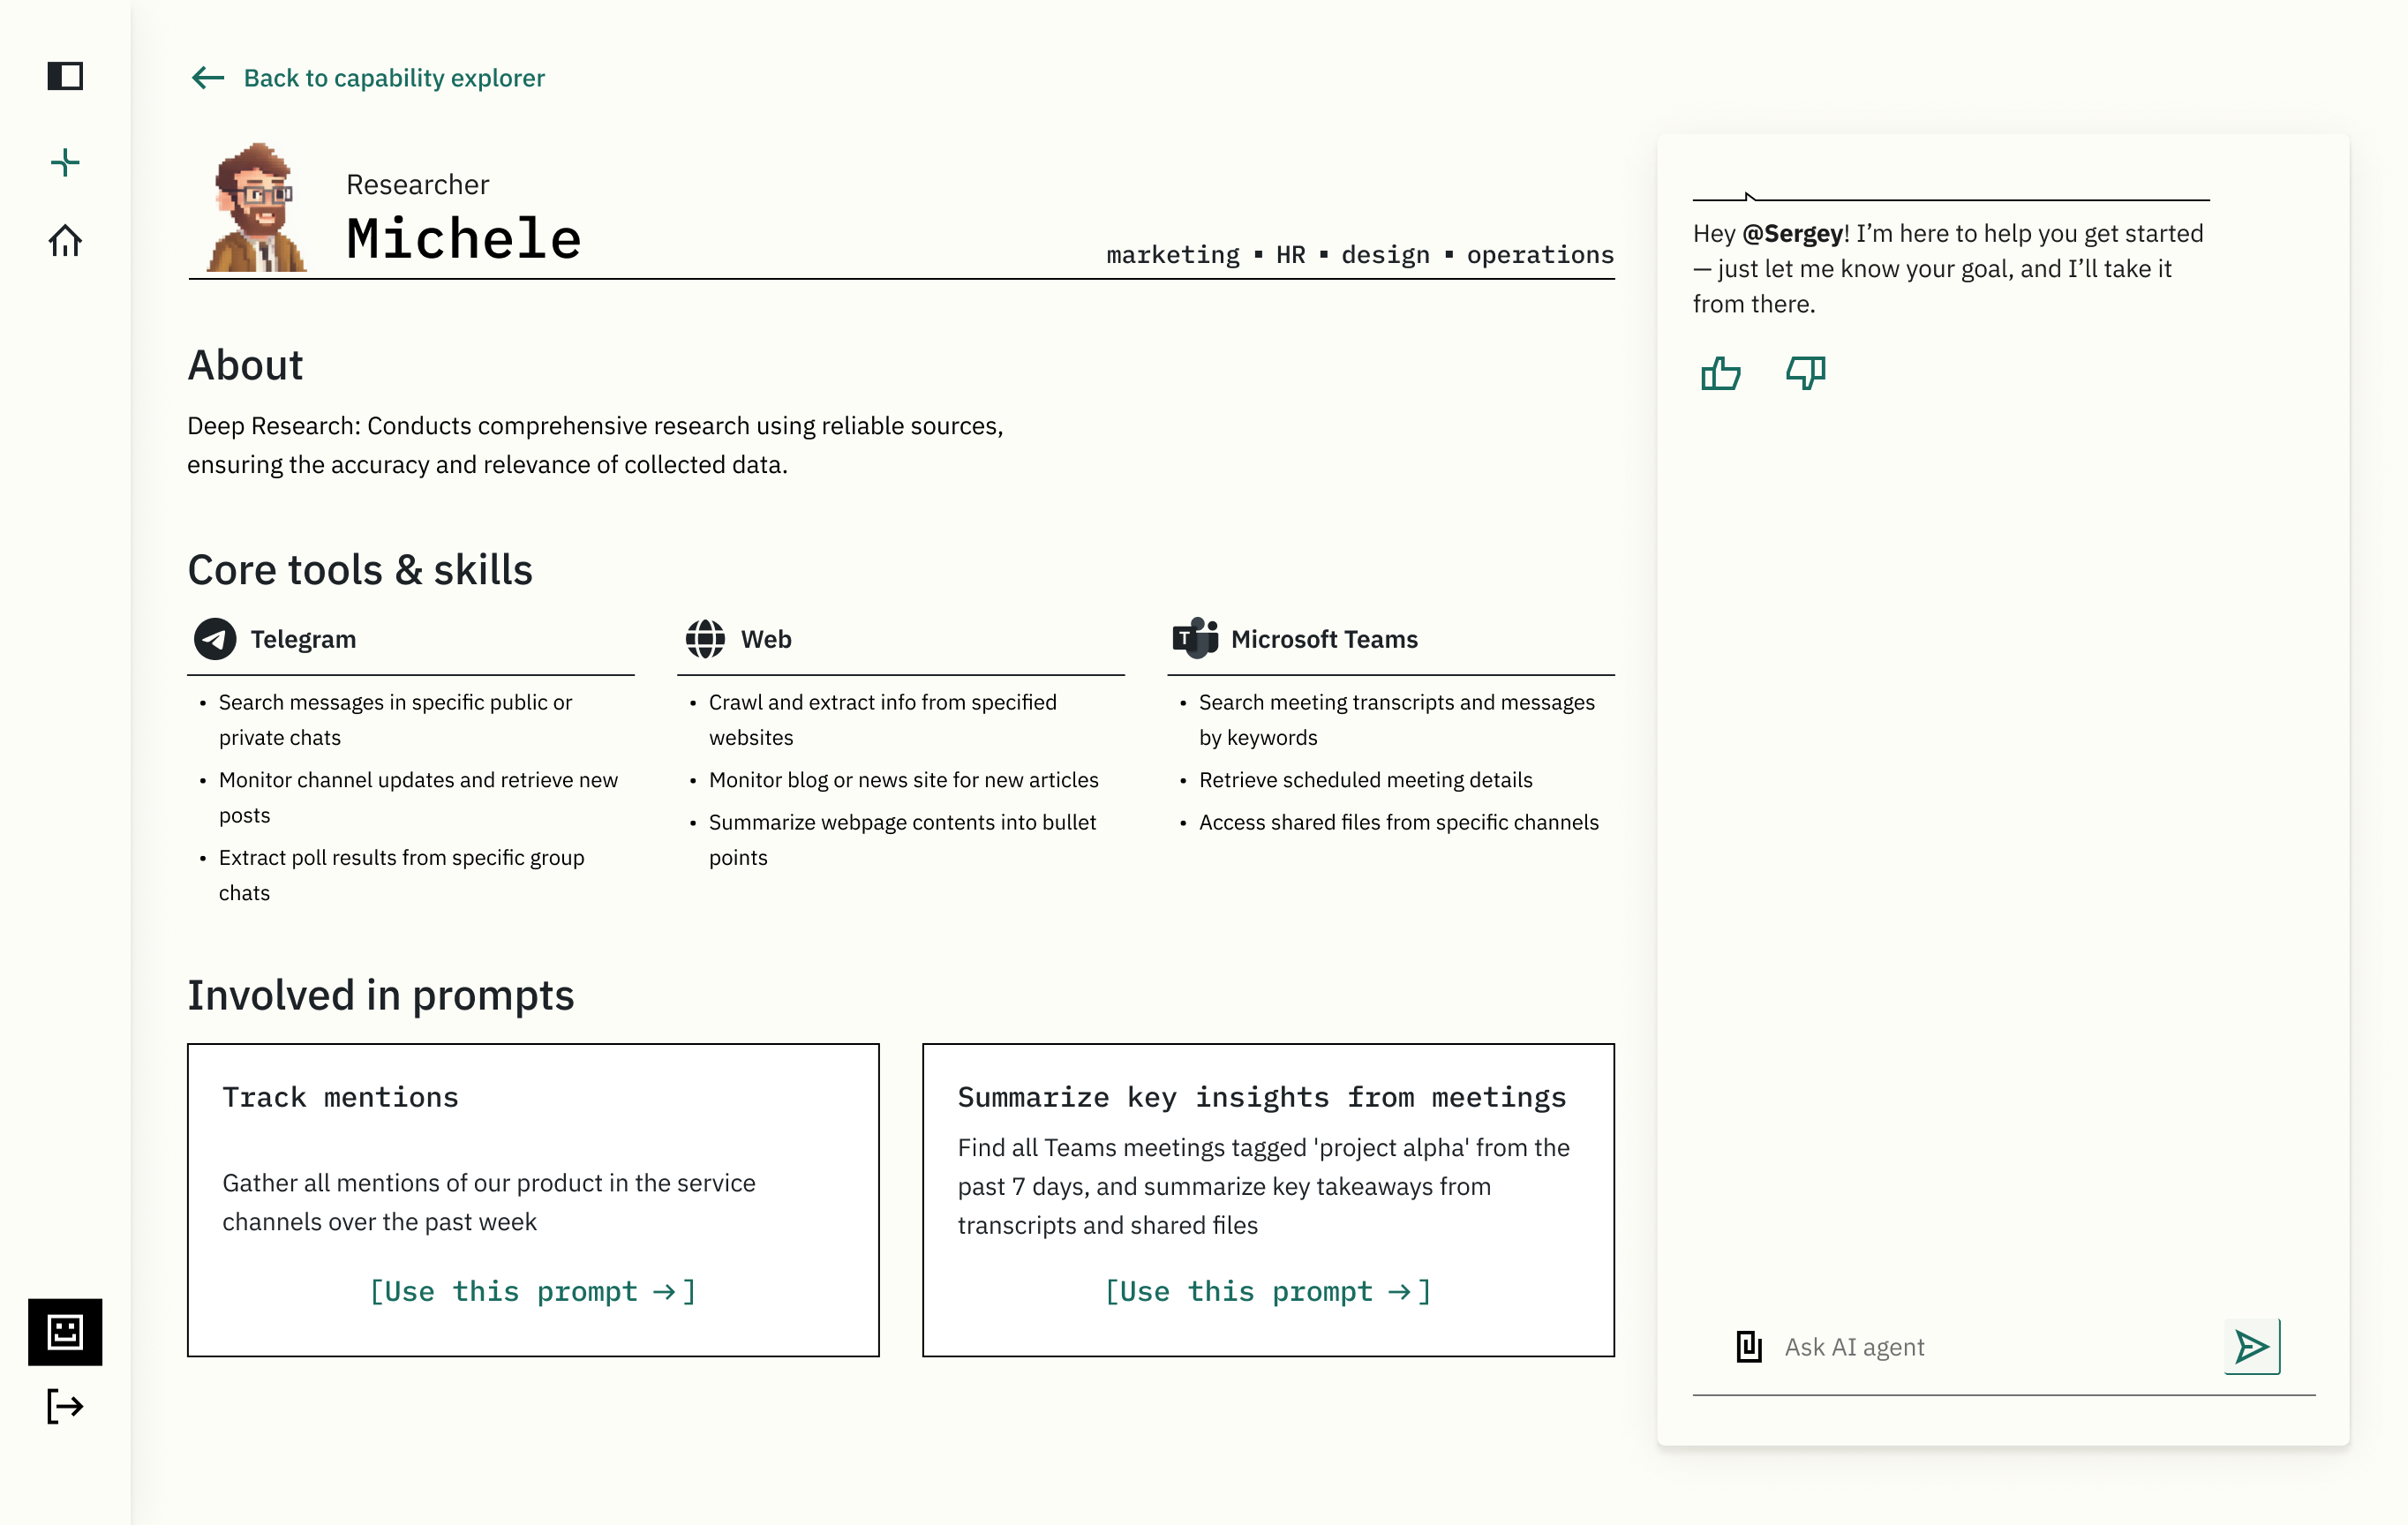Go back to capability explorer link
The height and width of the screenshot is (1525, 2408).
[394, 78]
